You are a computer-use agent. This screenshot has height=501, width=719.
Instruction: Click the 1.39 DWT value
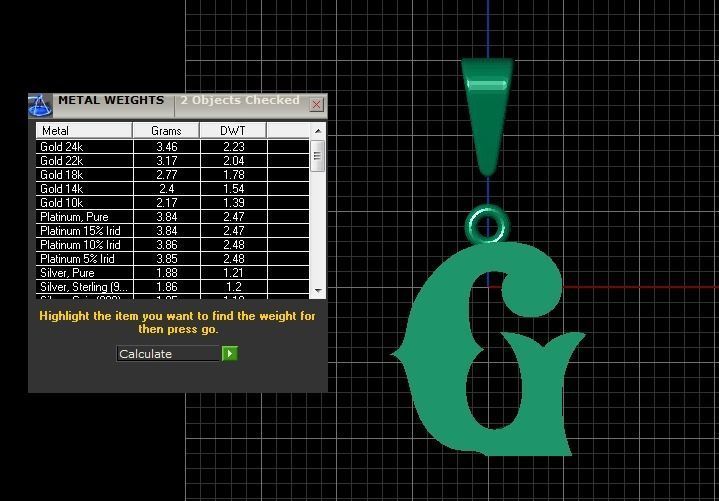tap(234, 203)
